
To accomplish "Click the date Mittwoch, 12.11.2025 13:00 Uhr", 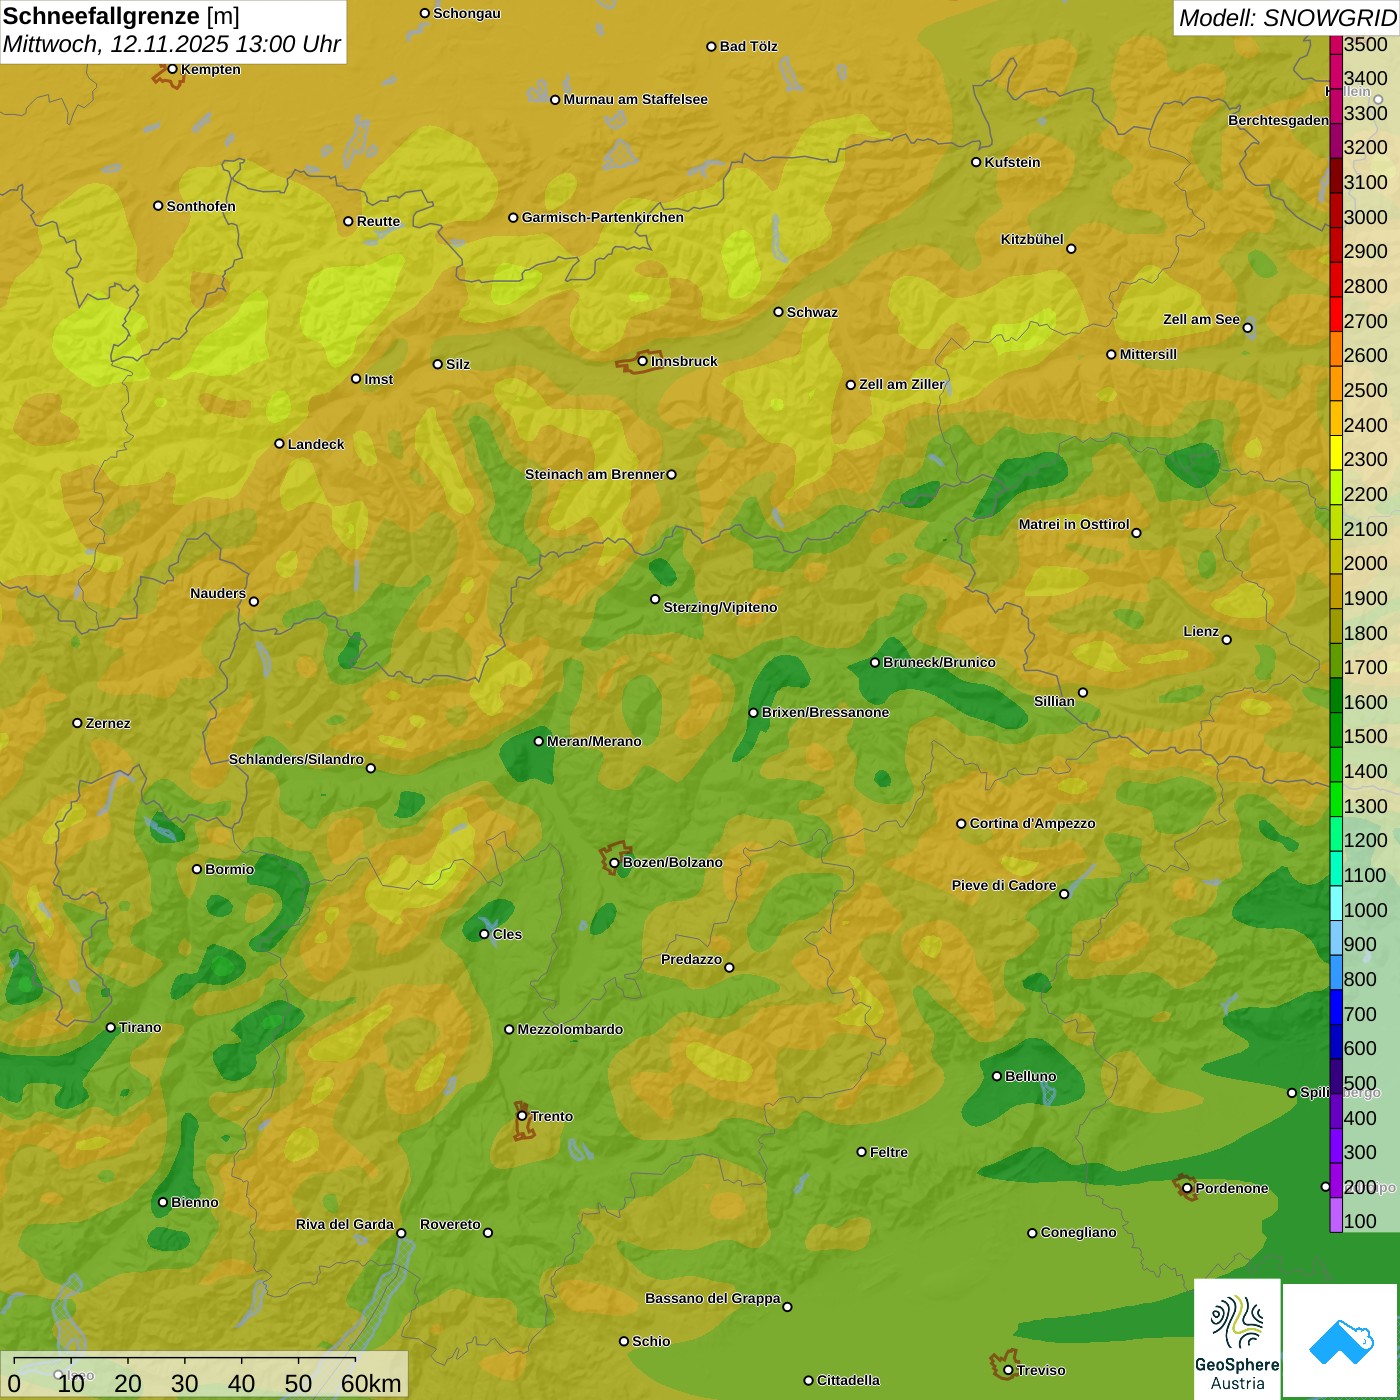I will tap(172, 45).
